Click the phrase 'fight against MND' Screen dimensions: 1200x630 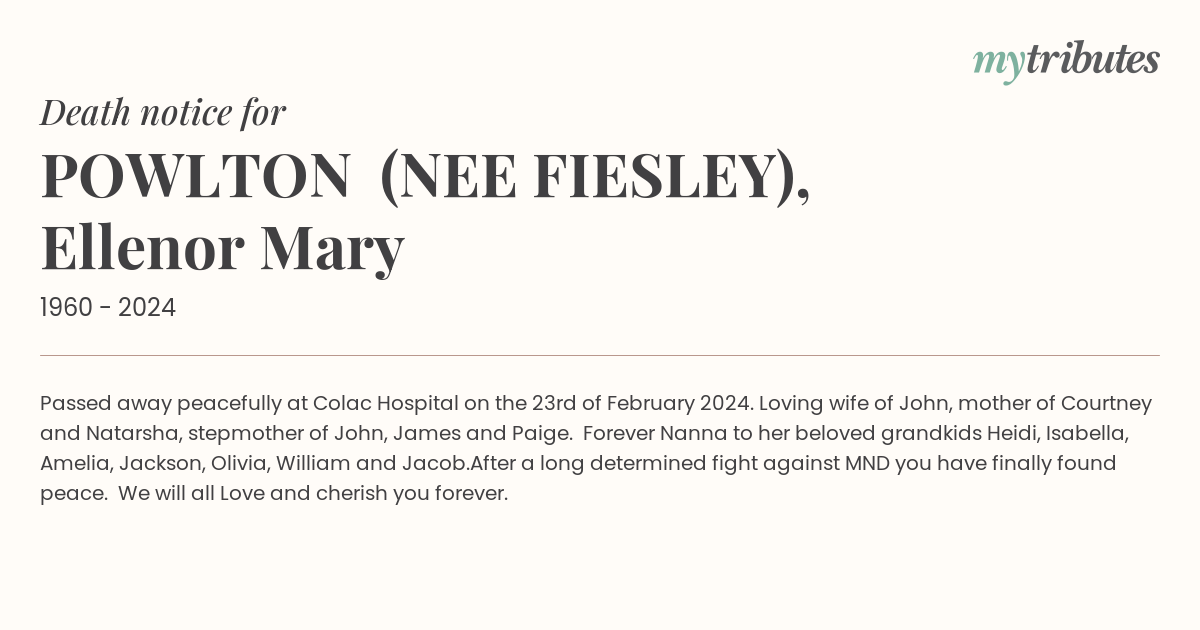812,464
